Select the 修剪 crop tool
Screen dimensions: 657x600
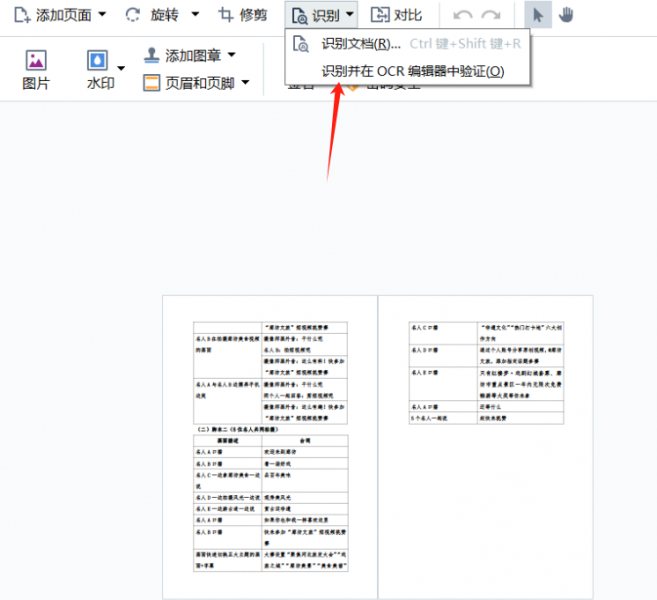coord(243,15)
